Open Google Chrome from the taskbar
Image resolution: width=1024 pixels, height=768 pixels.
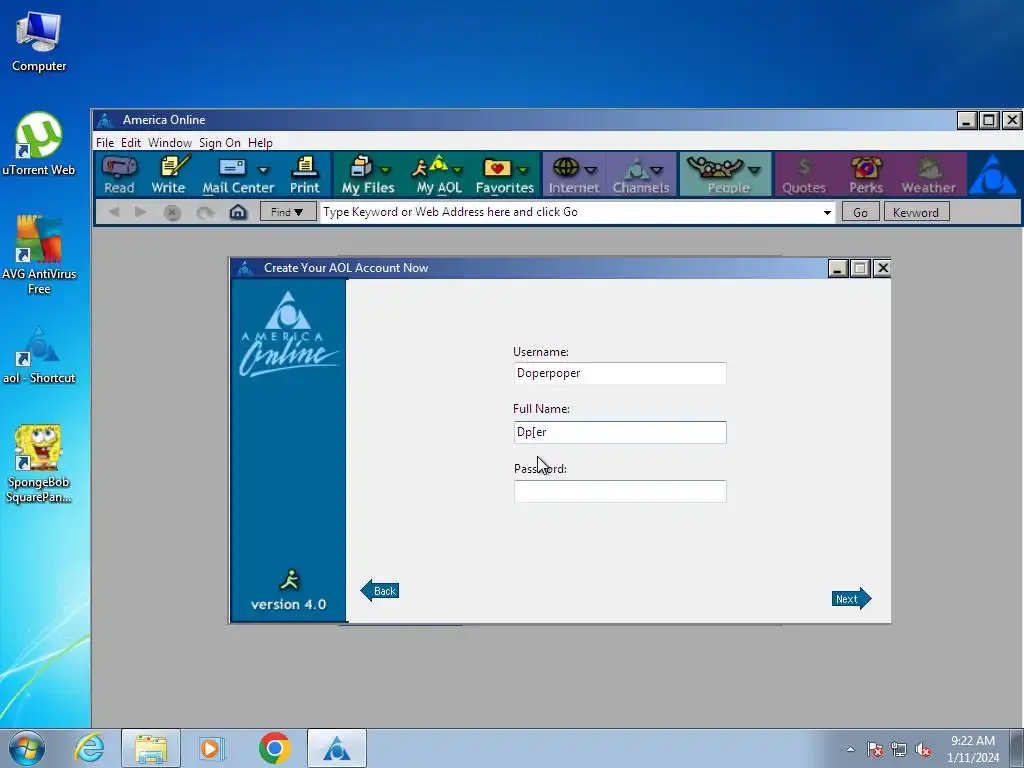(274, 748)
